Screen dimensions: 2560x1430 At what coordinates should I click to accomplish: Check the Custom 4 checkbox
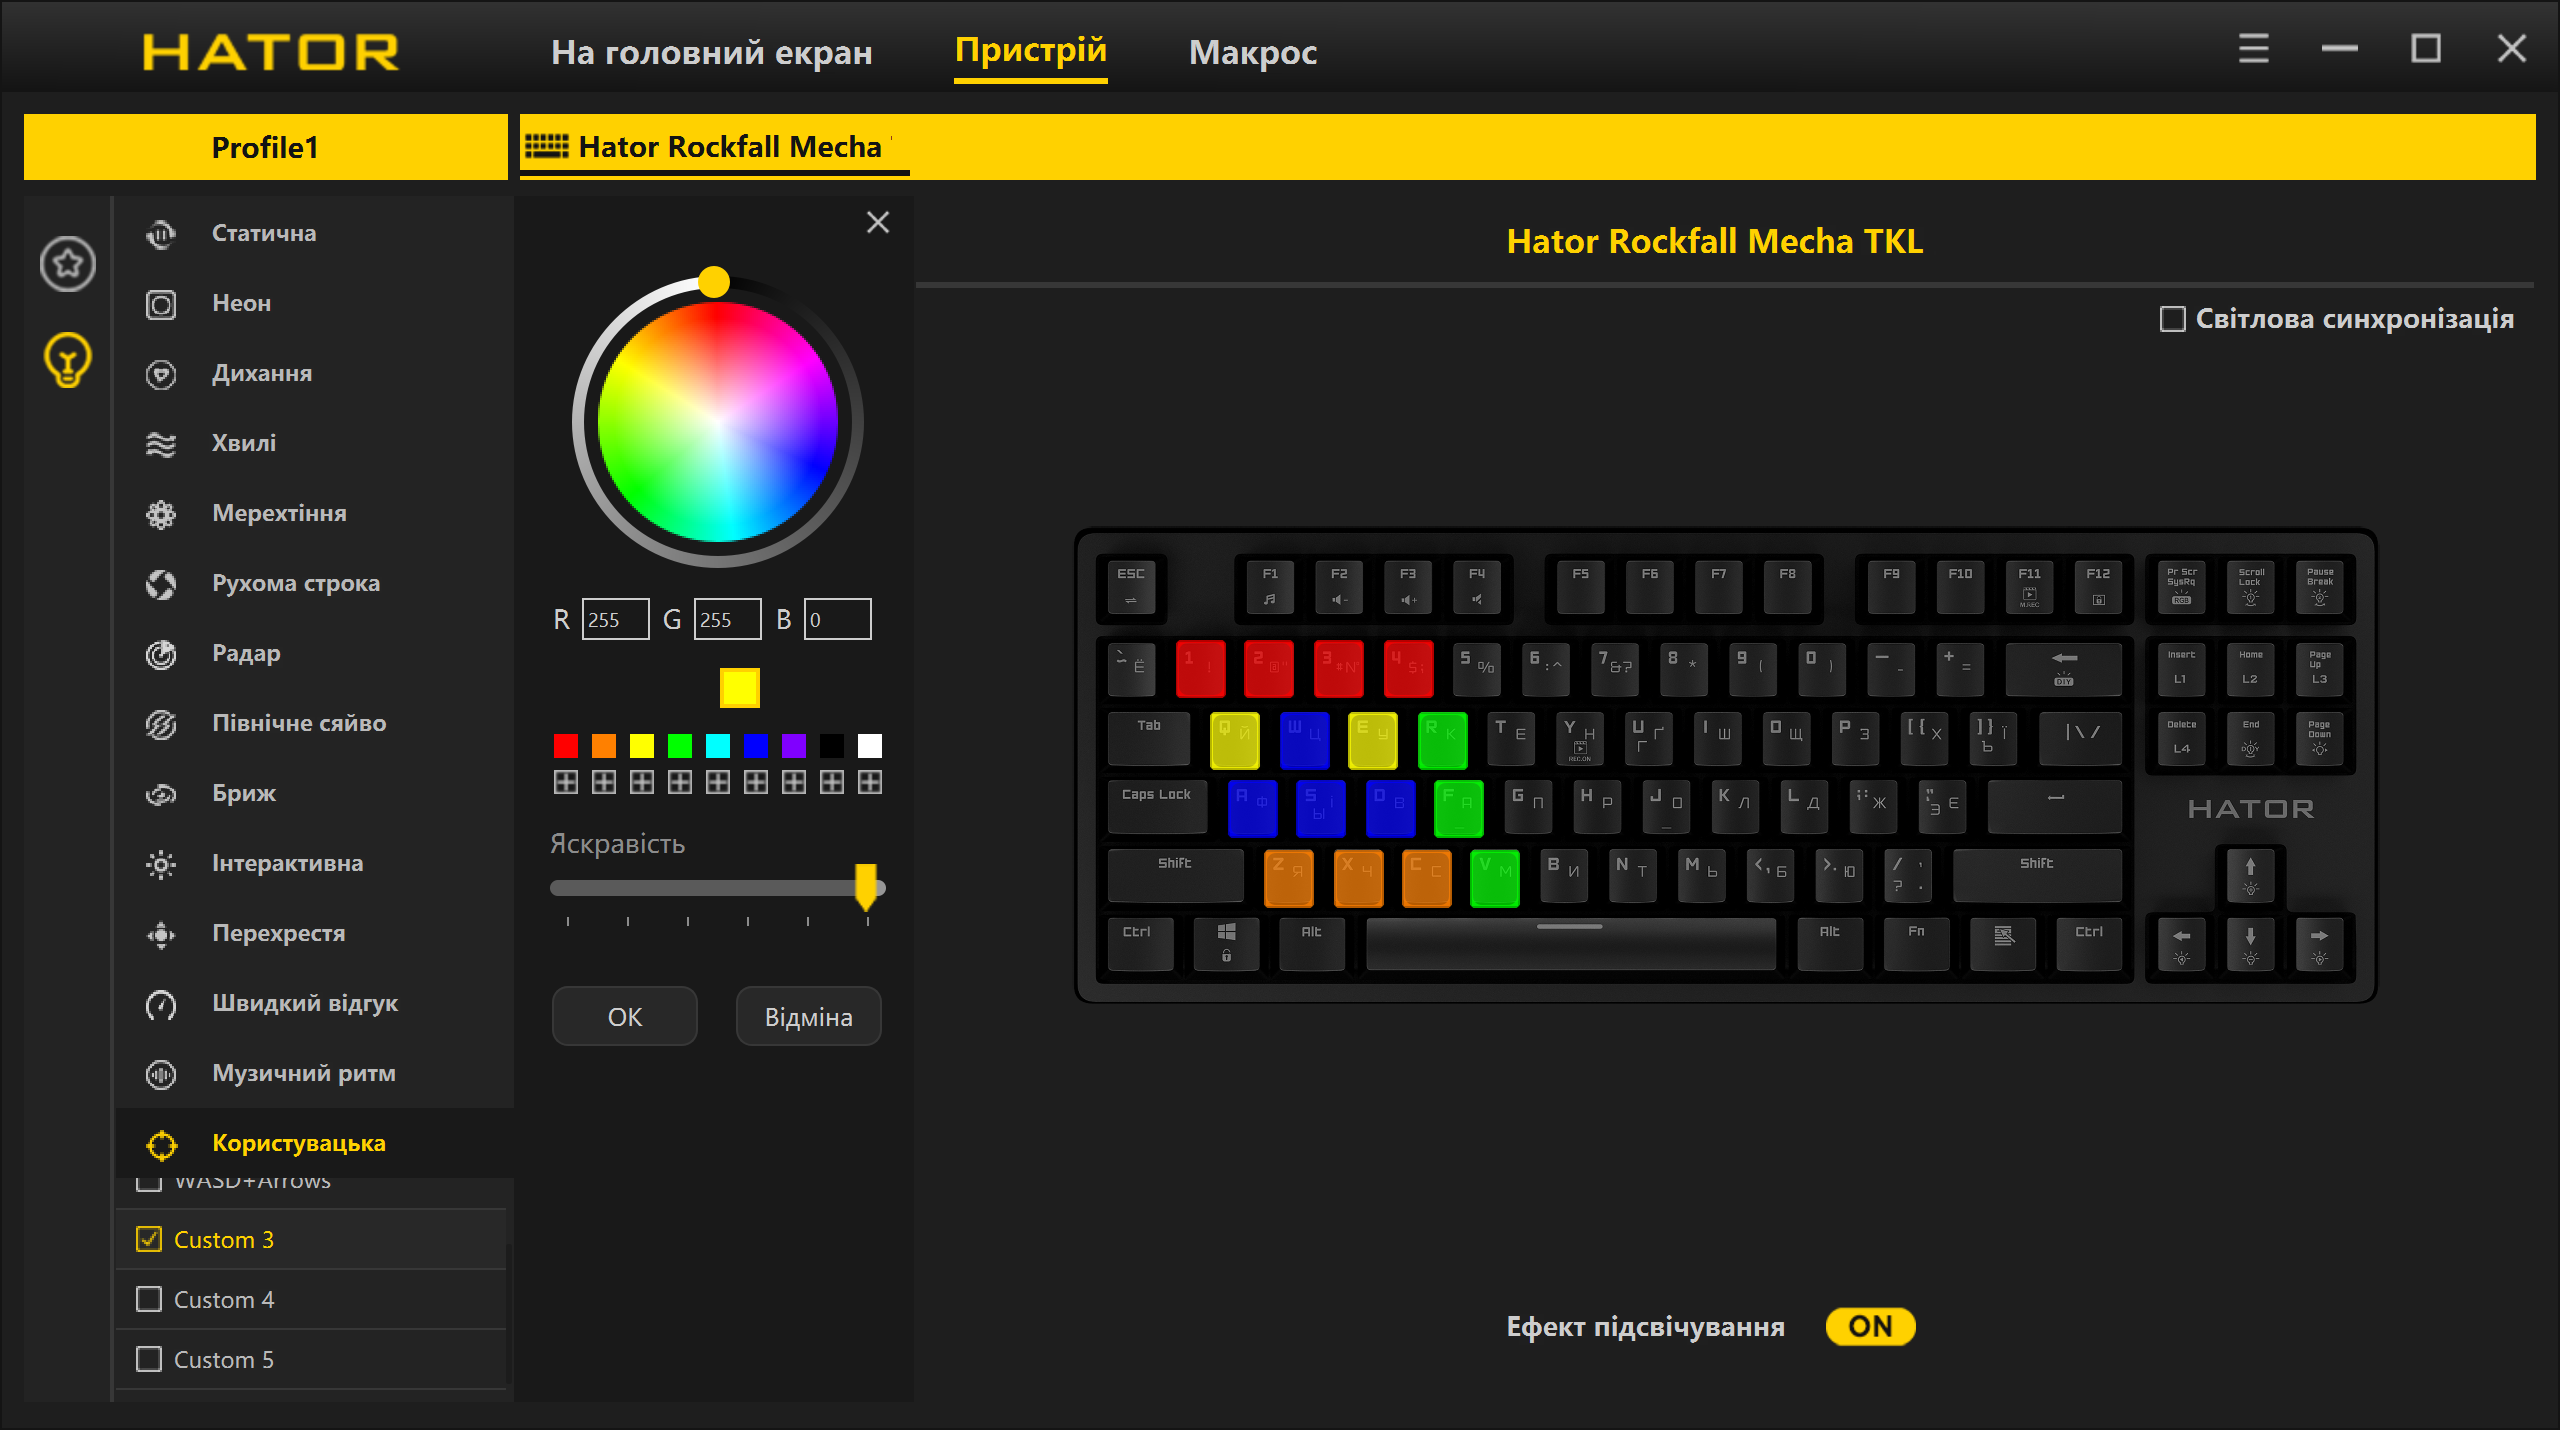pos(149,1299)
